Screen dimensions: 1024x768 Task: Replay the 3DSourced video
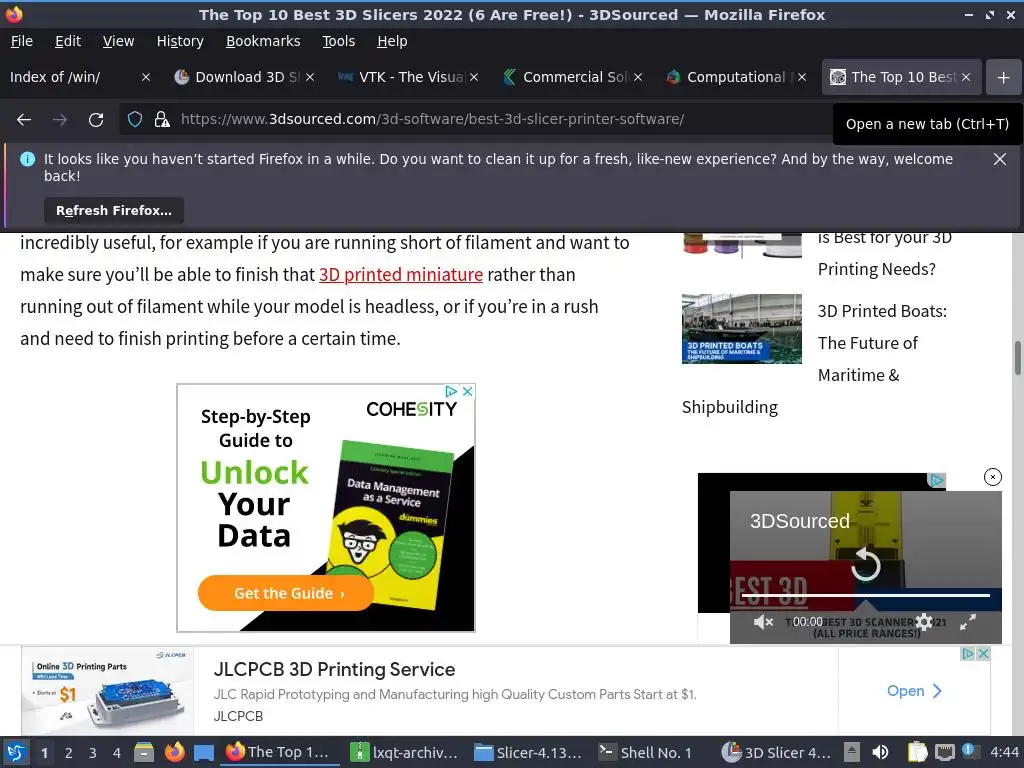point(865,565)
